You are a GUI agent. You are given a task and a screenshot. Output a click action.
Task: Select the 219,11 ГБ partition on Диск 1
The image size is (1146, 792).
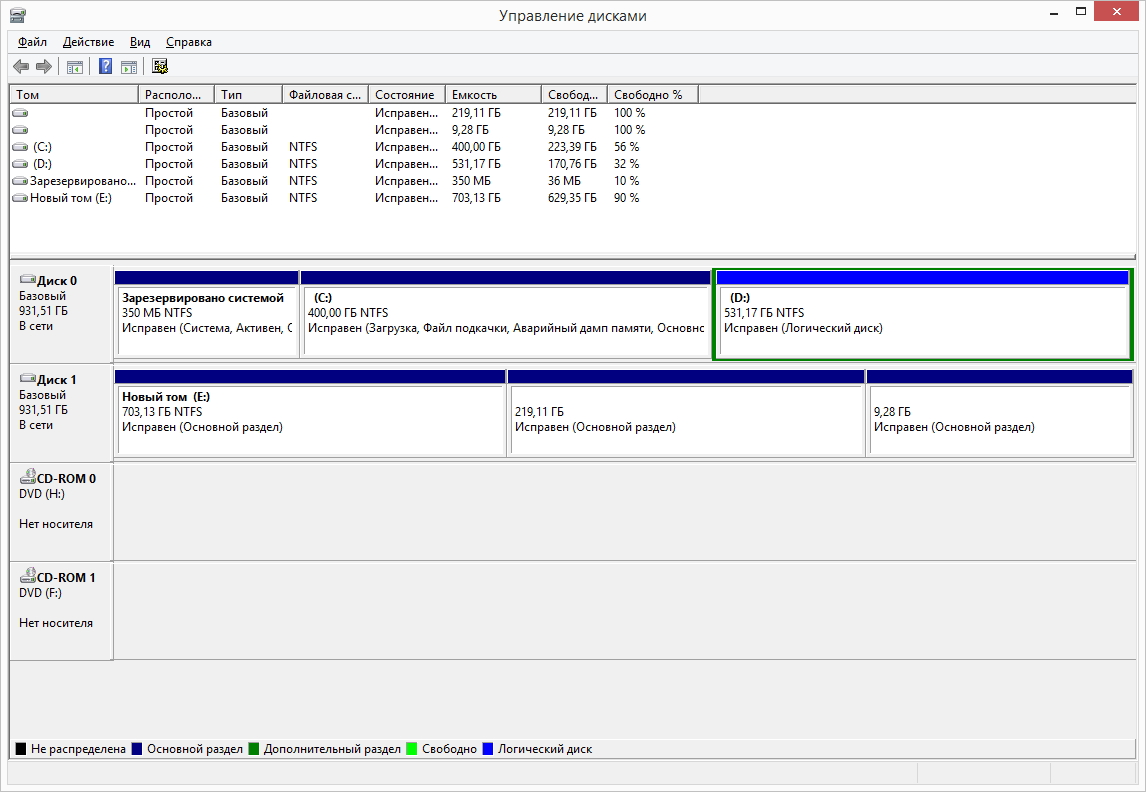[686, 413]
